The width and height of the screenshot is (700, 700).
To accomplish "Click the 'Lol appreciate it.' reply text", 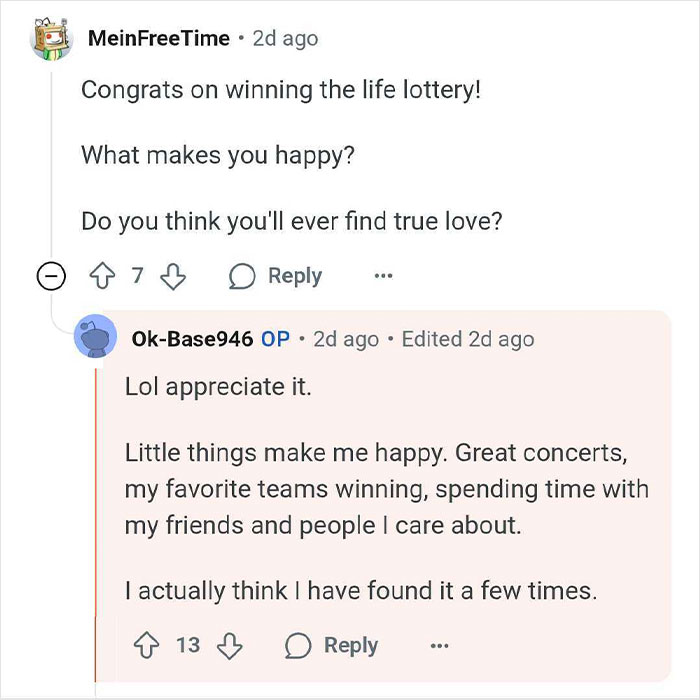I will pos(218,387).
